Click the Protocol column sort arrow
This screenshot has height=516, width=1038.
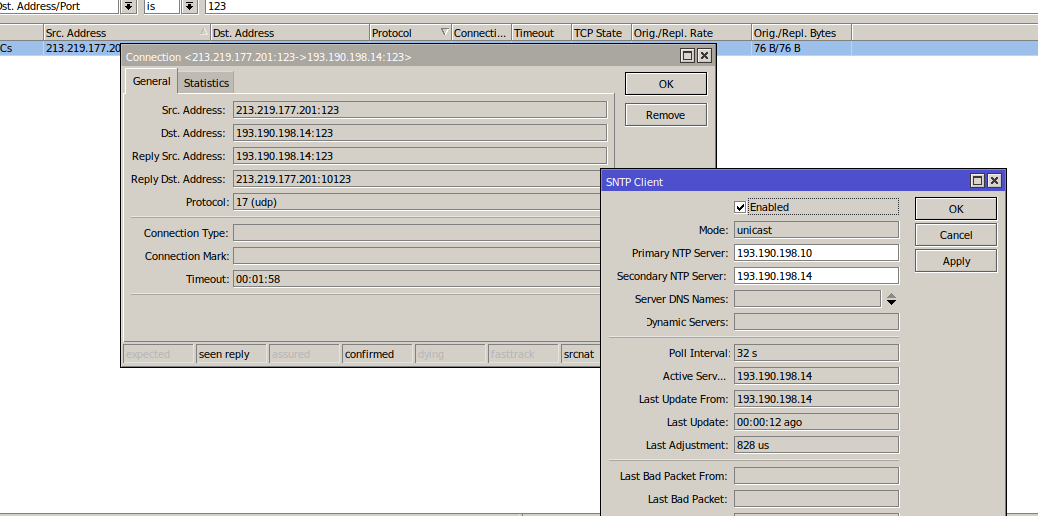(444, 33)
